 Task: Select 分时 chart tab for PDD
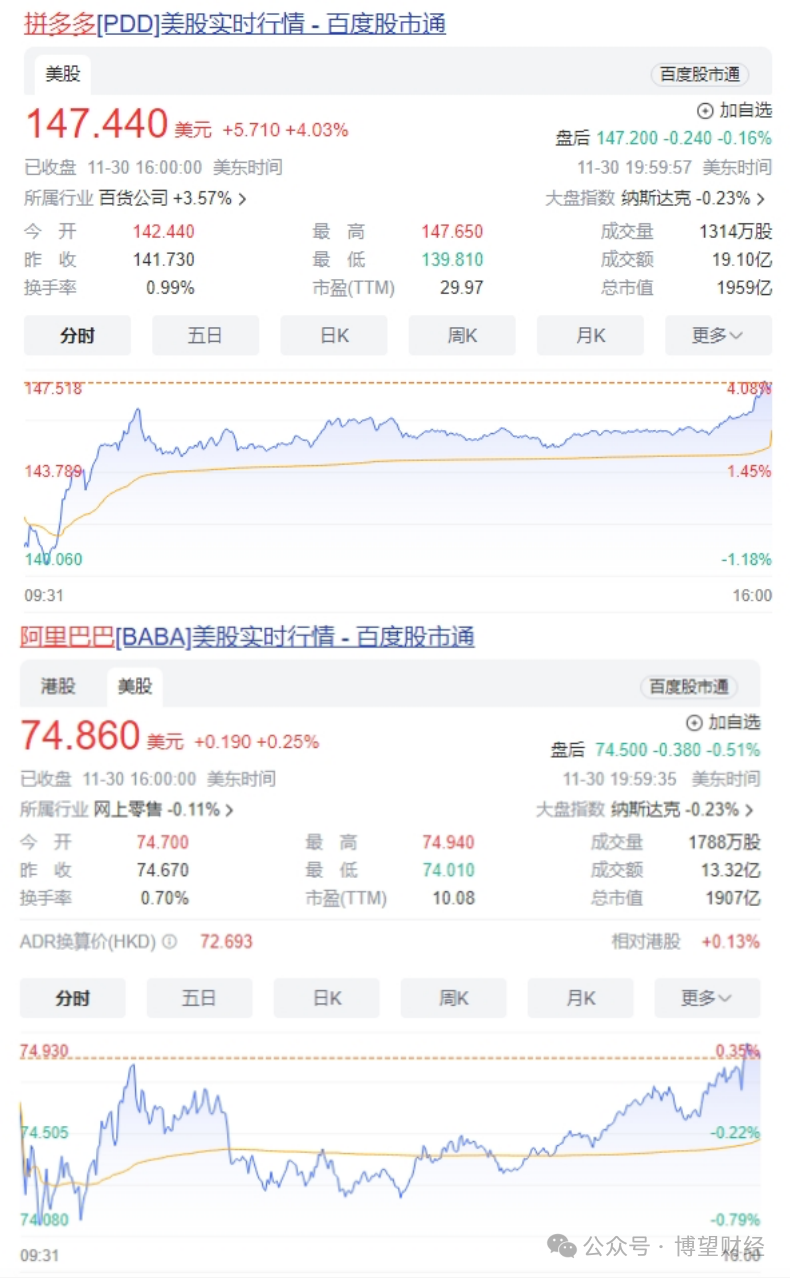(x=77, y=335)
